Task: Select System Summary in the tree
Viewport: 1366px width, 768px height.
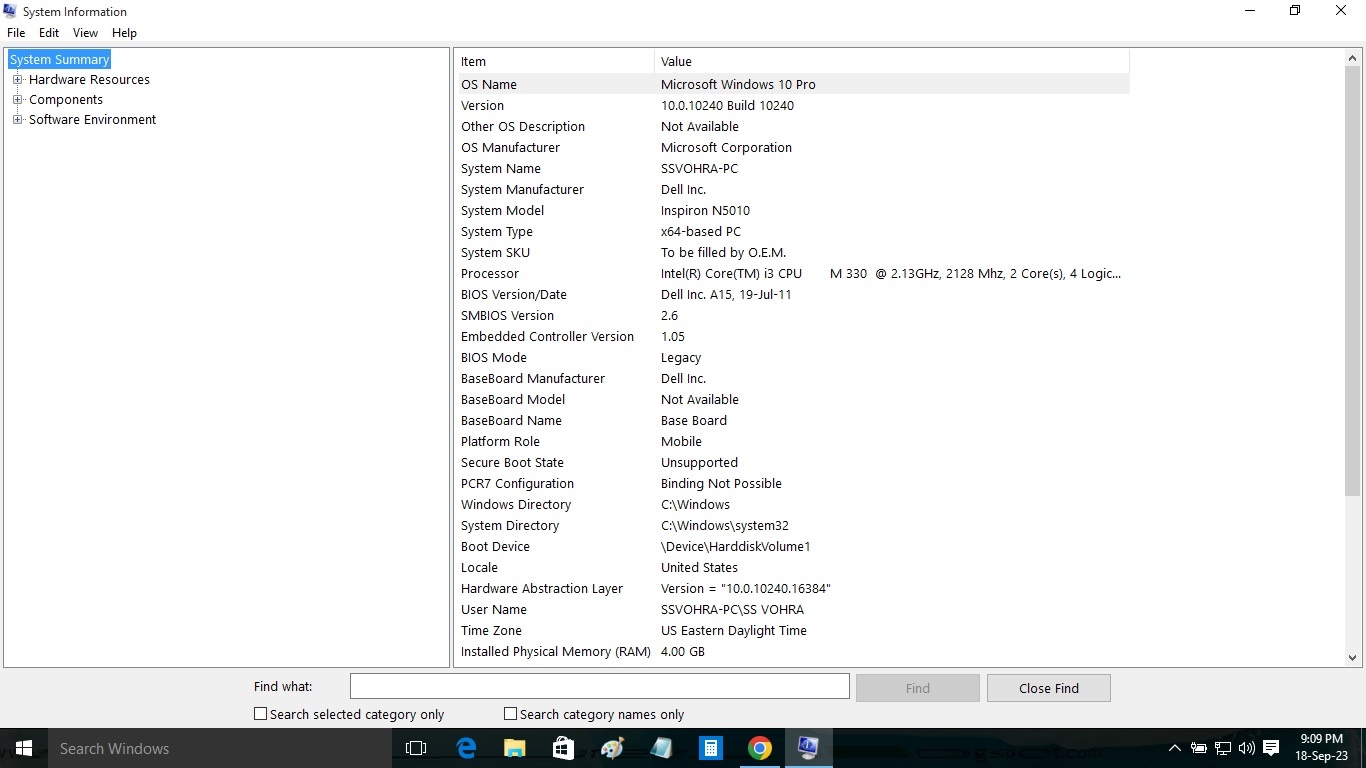Action: (x=59, y=60)
